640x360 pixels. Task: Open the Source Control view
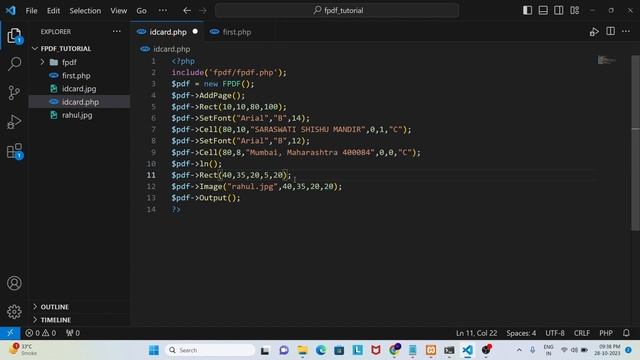tap(14, 93)
